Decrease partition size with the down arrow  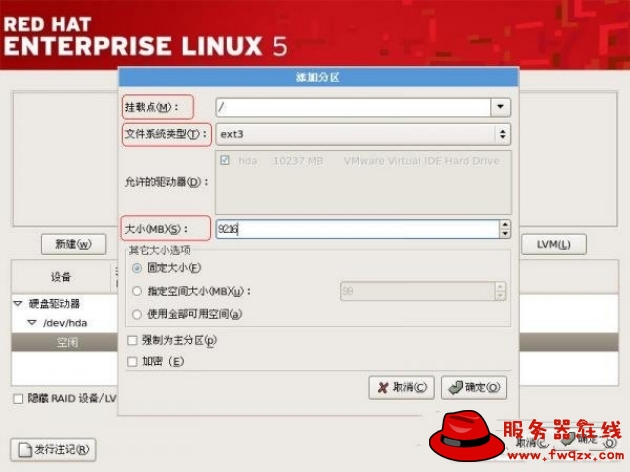coord(505,234)
